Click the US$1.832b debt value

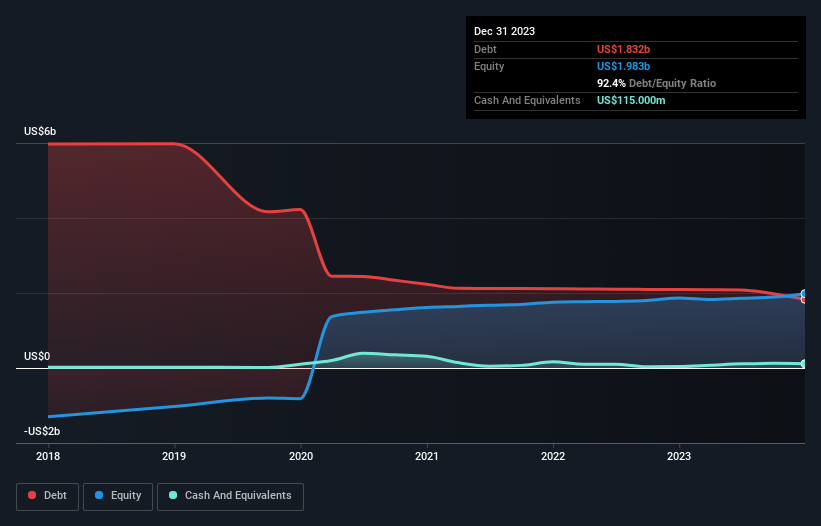pos(623,49)
